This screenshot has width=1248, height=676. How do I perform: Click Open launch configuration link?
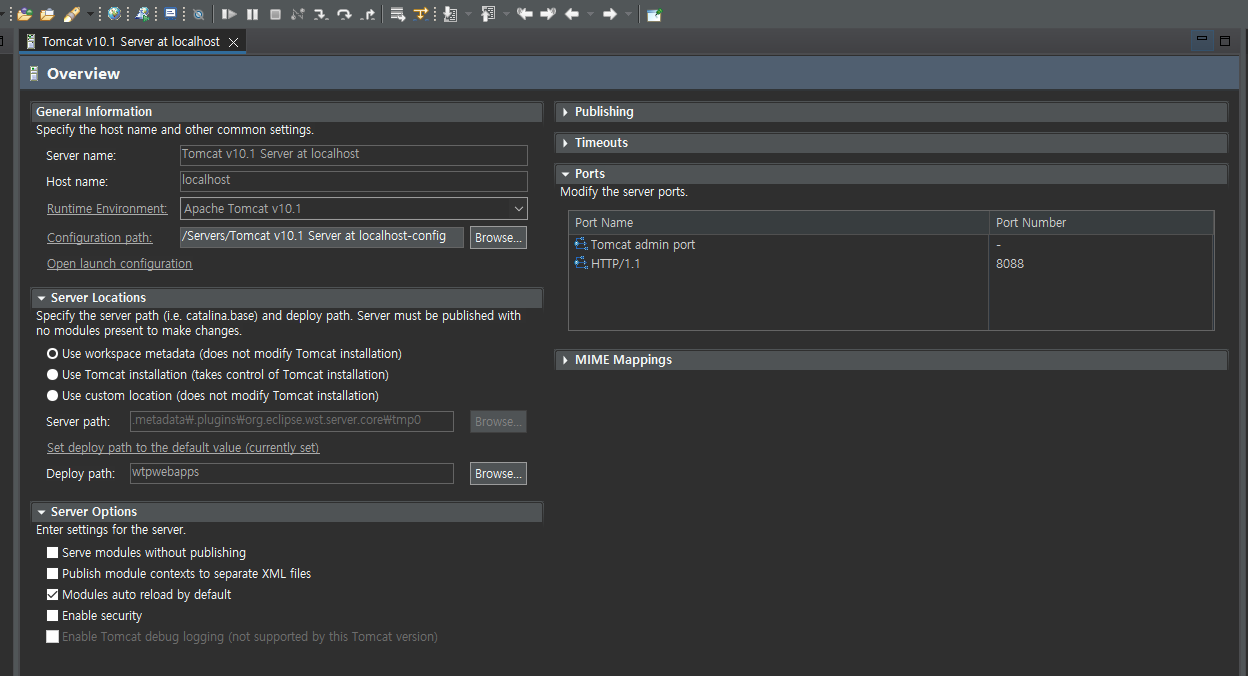click(x=119, y=264)
